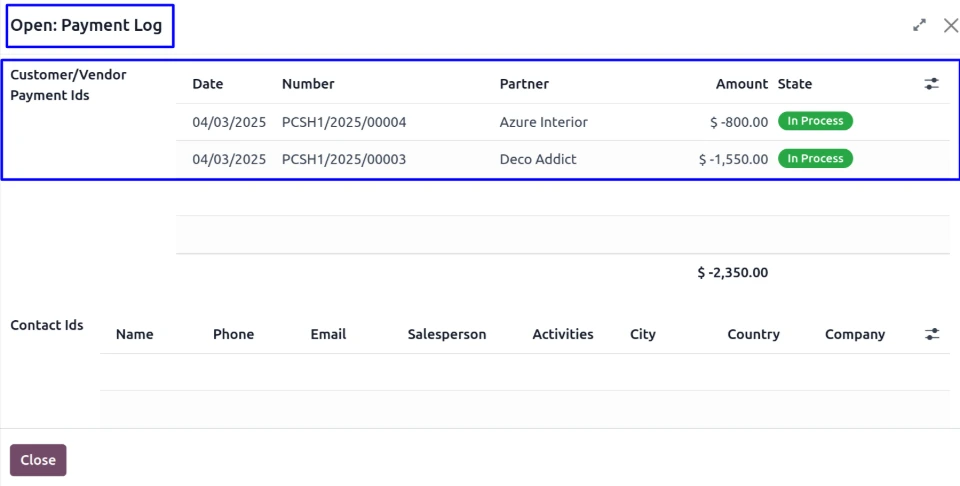Expand the dialog to full screen
Viewport: 960px width, 486px height.
[919, 26]
